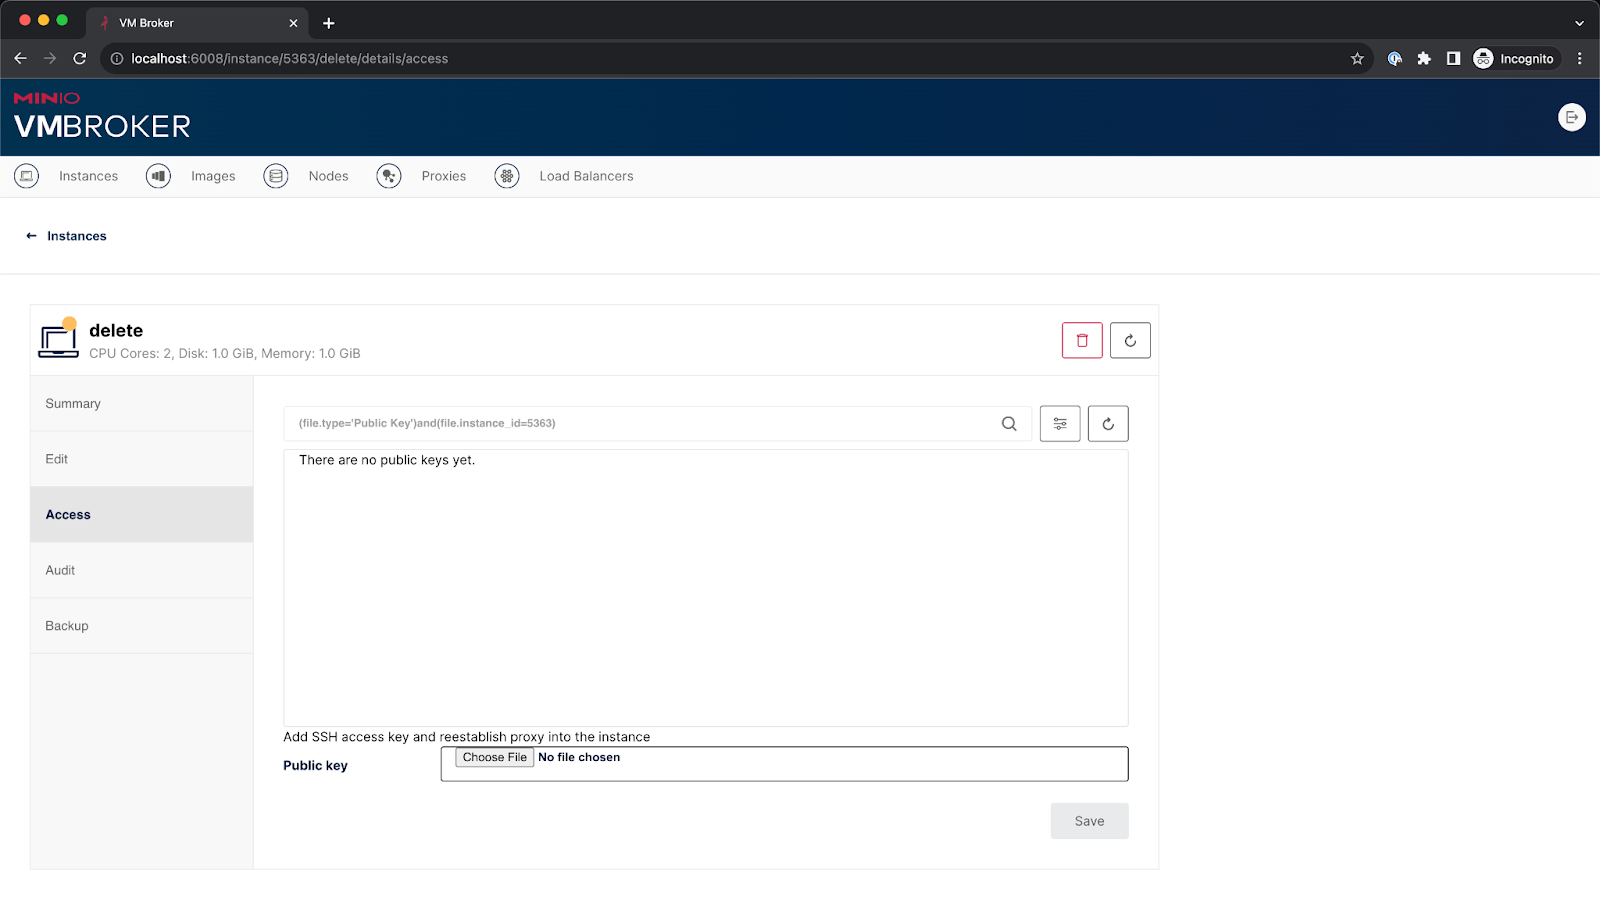Screen dimensions: 1600x897
Task: Navigate to Proxies
Action: (443, 176)
